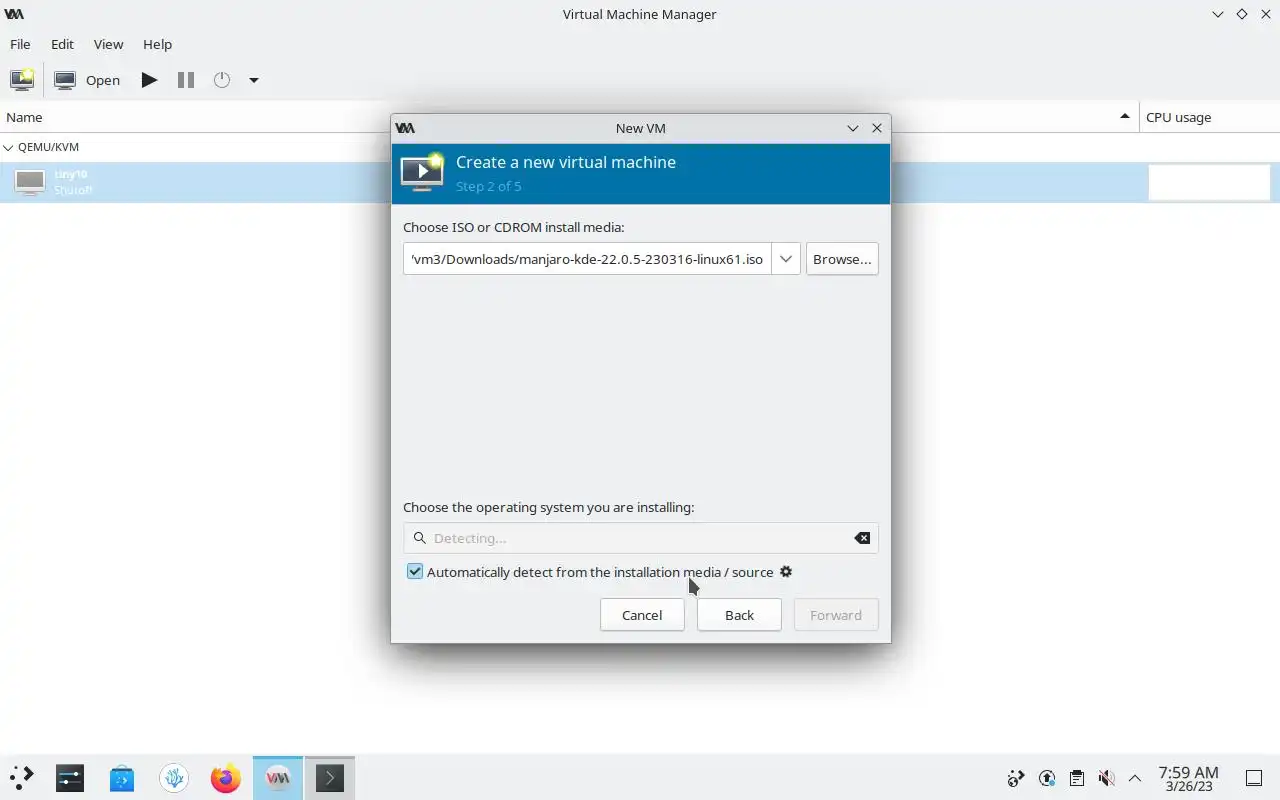Close the New VM dialog

[877, 128]
